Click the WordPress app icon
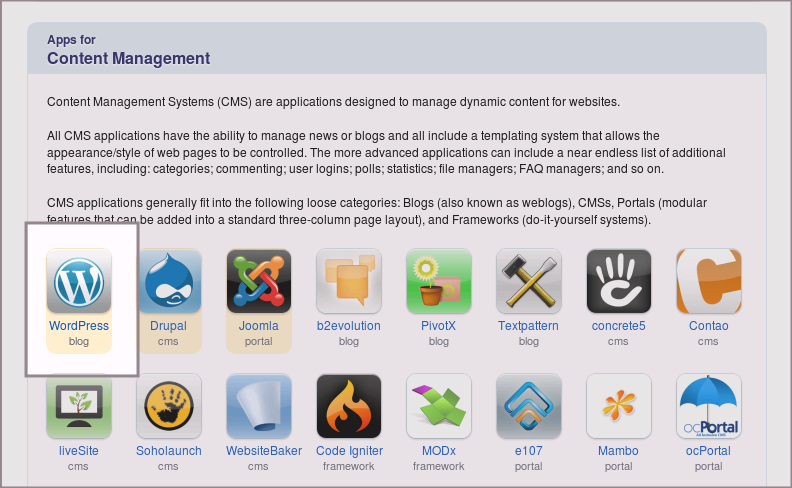 79,281
